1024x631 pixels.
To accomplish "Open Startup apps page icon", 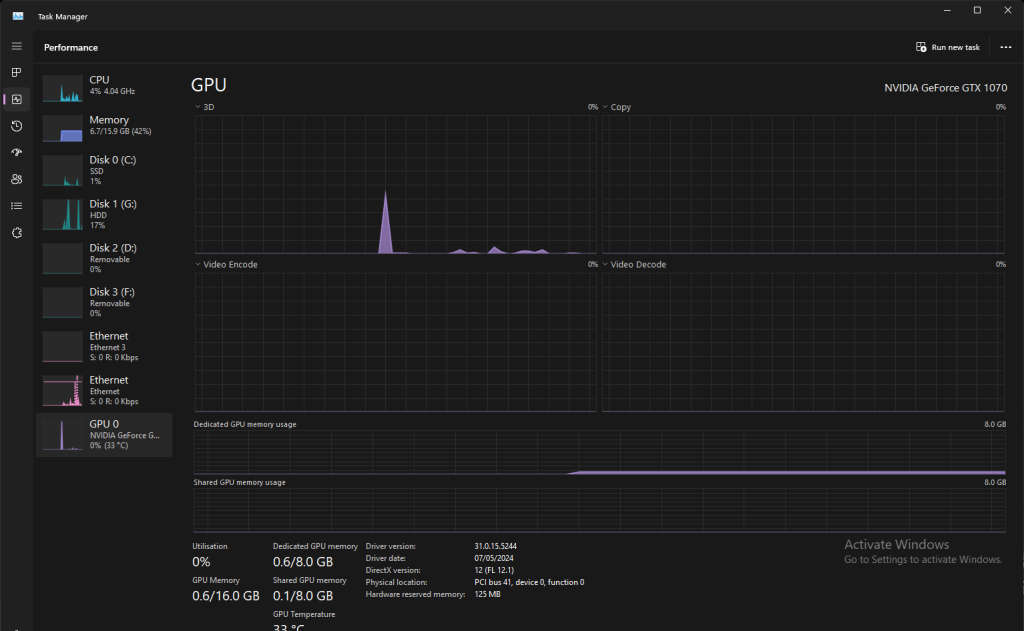I will (16, 152).
